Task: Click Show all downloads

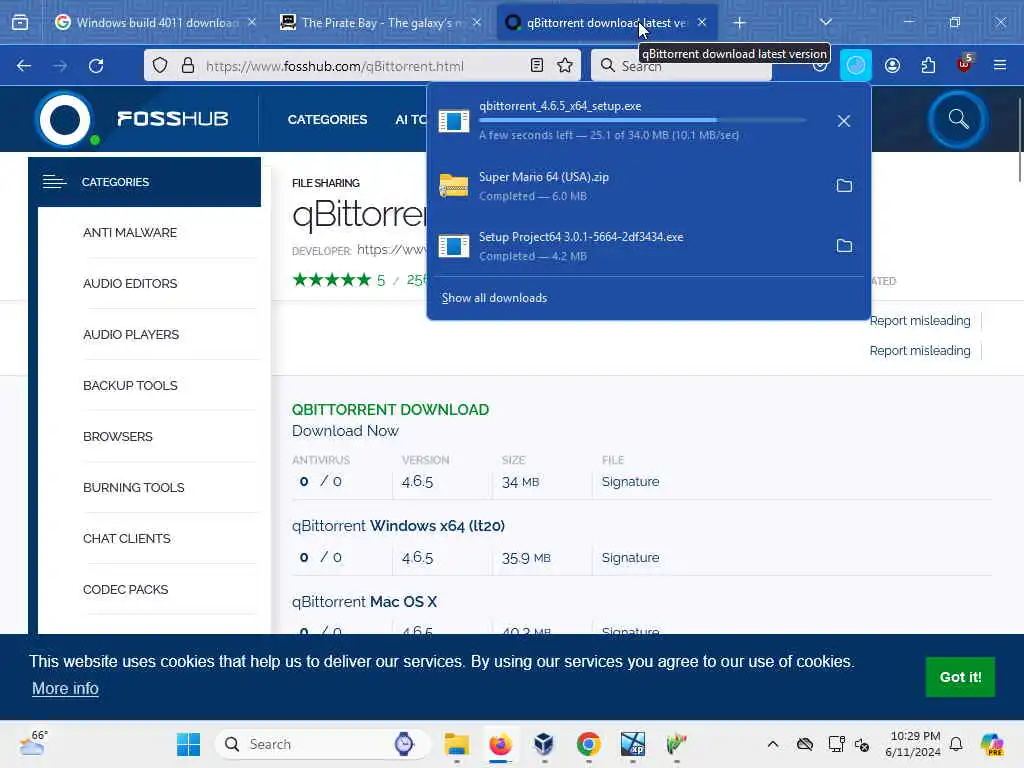Action: [x=494, y=298]
